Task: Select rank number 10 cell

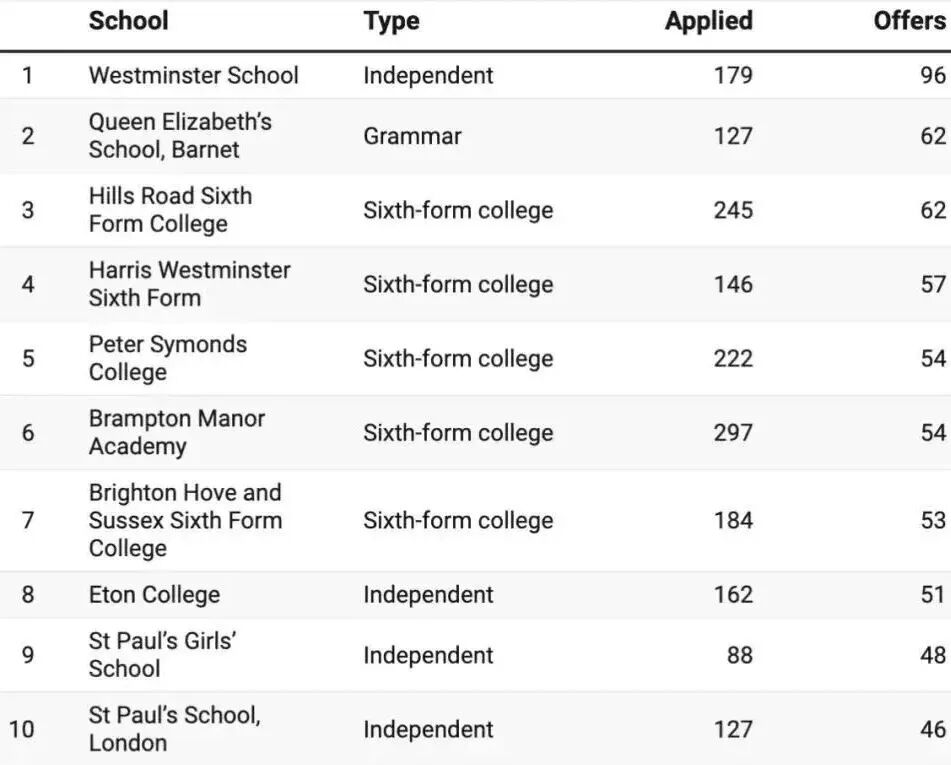Action: [21, 729]
